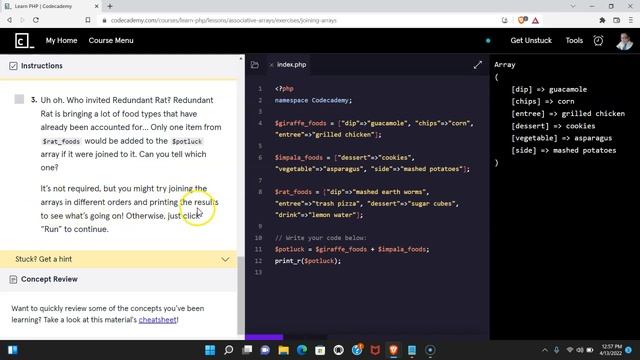Click the teal status dot indicator
640x360 pixels.
[488, 40]
